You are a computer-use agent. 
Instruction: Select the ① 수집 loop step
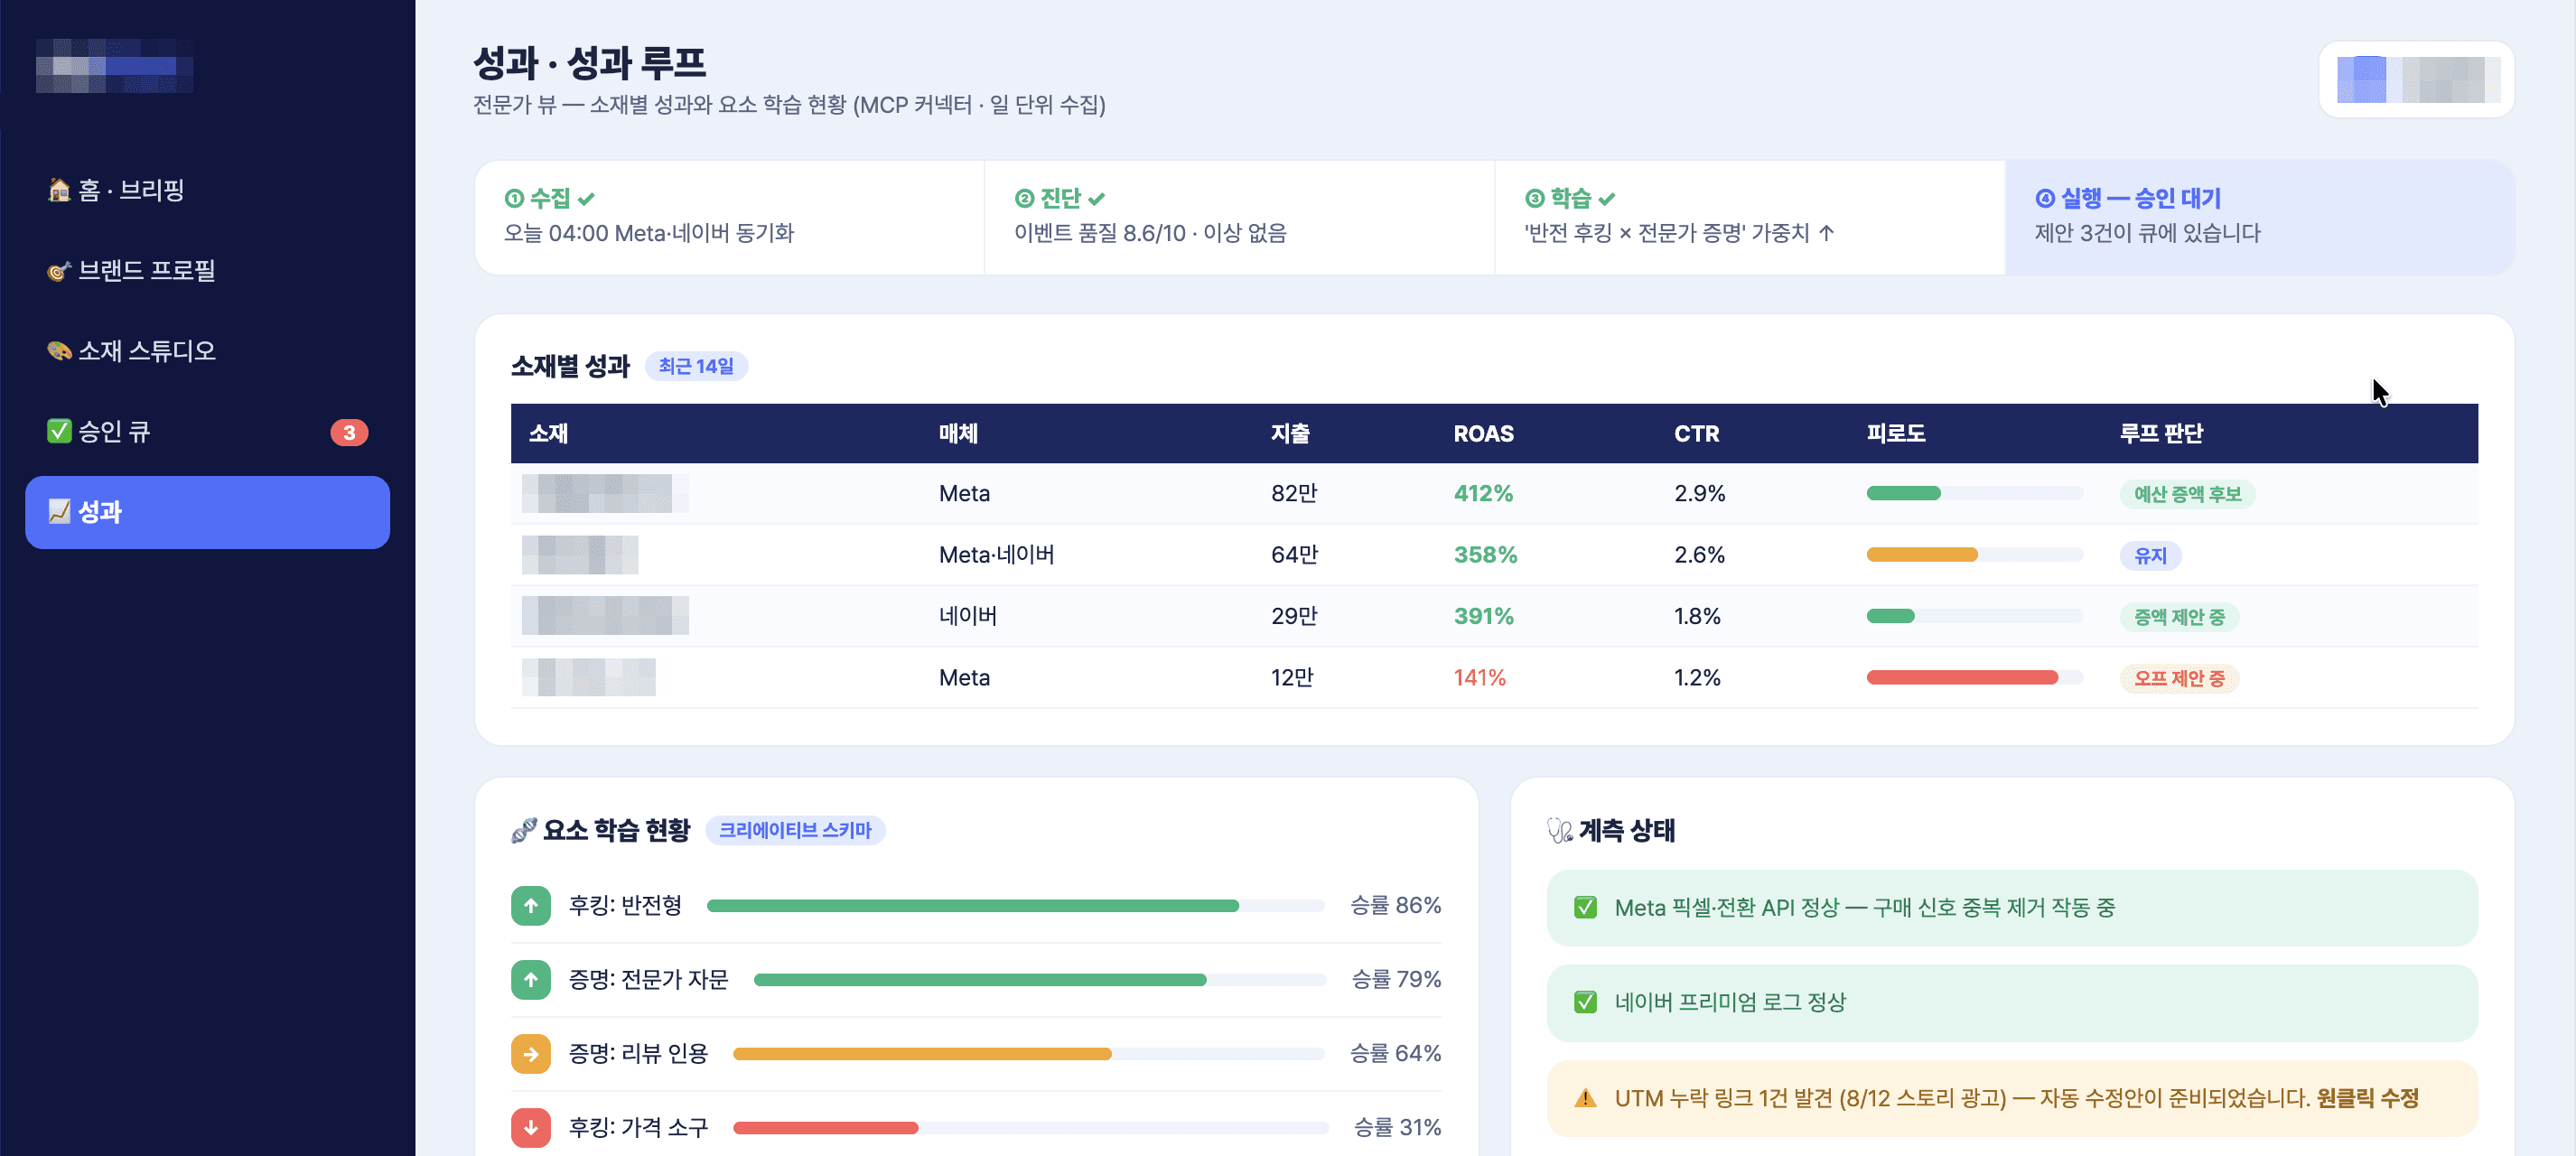[730, 217]
